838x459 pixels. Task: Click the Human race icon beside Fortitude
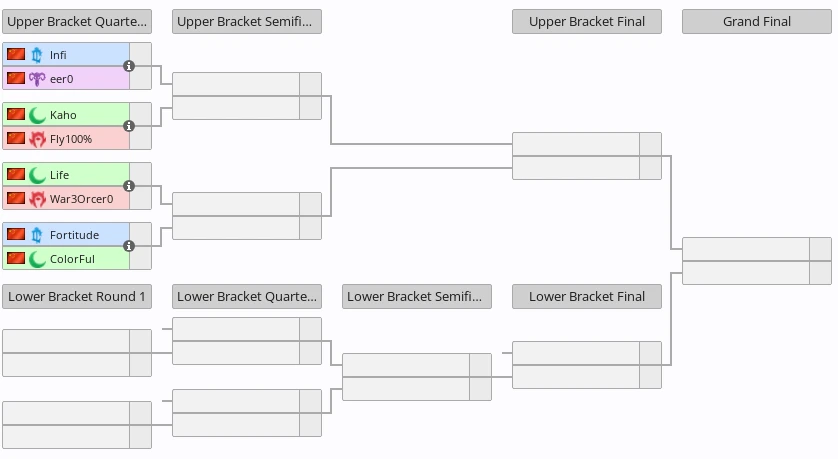tap(37, 234)
